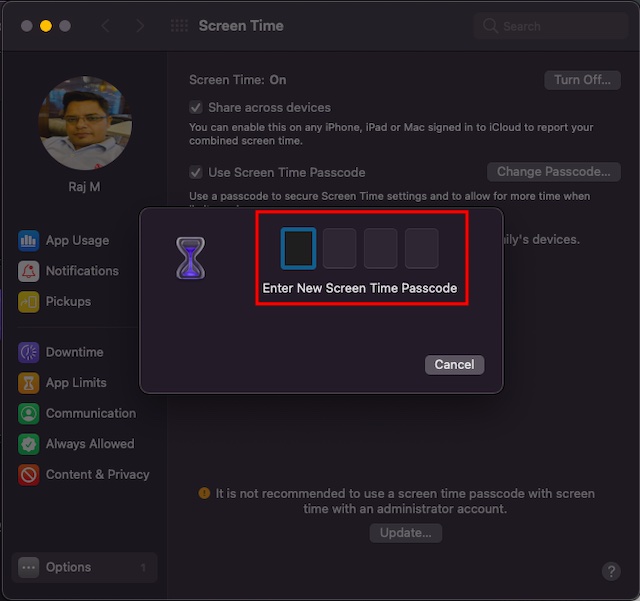Cancel the passcode dialog
The height and width of the screenshot is (601, 640).
coord(454,365)
